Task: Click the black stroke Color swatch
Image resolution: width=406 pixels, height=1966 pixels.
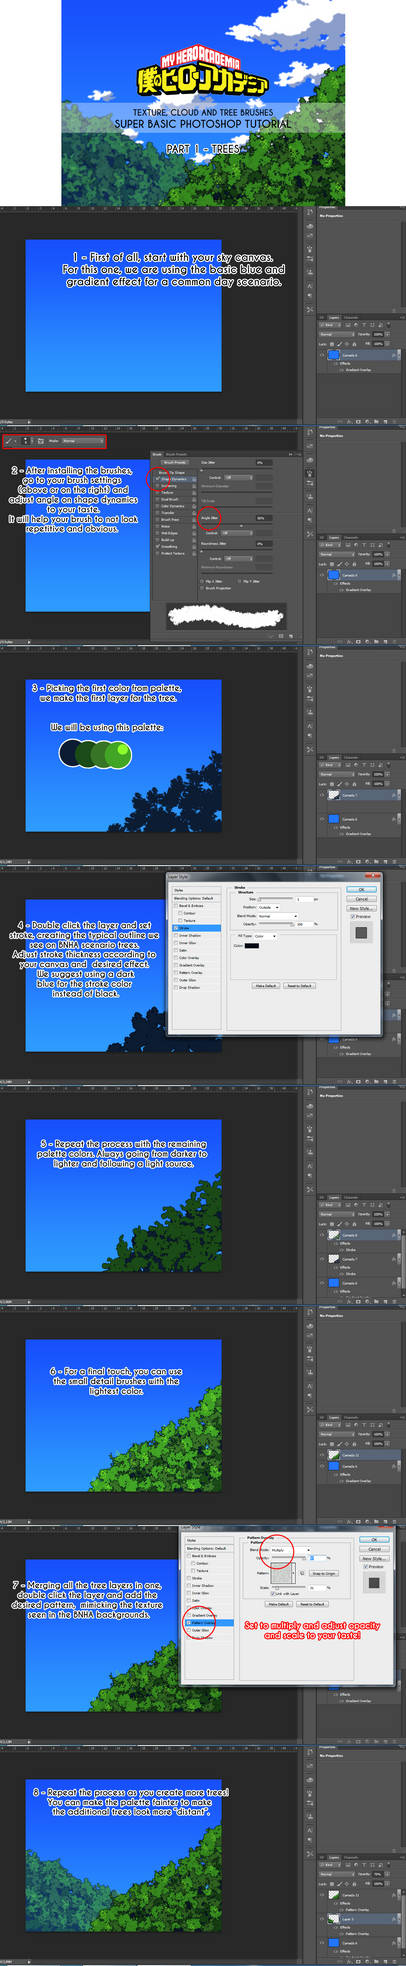Action: coord(252,945)
